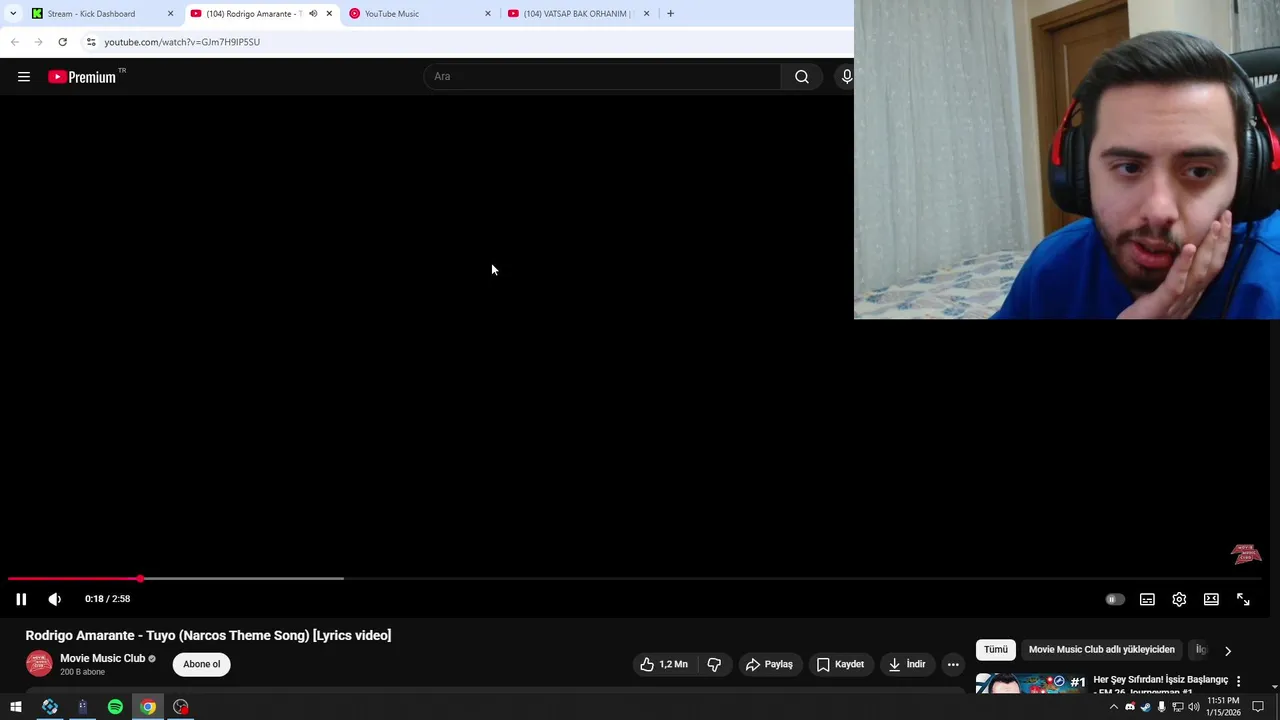Subscribe using Abone ol button
The width and height of the screenshot is (1280, 720).
tap(201, 664)
